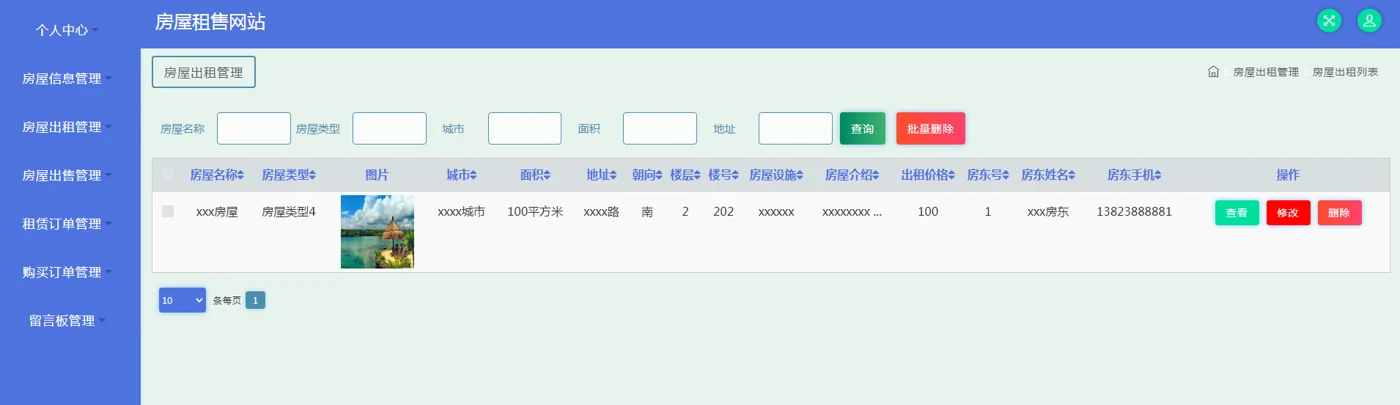This screenshot has height=405, width=1400.
Task: Click cell text 100平方米
Action: point(535,212)
